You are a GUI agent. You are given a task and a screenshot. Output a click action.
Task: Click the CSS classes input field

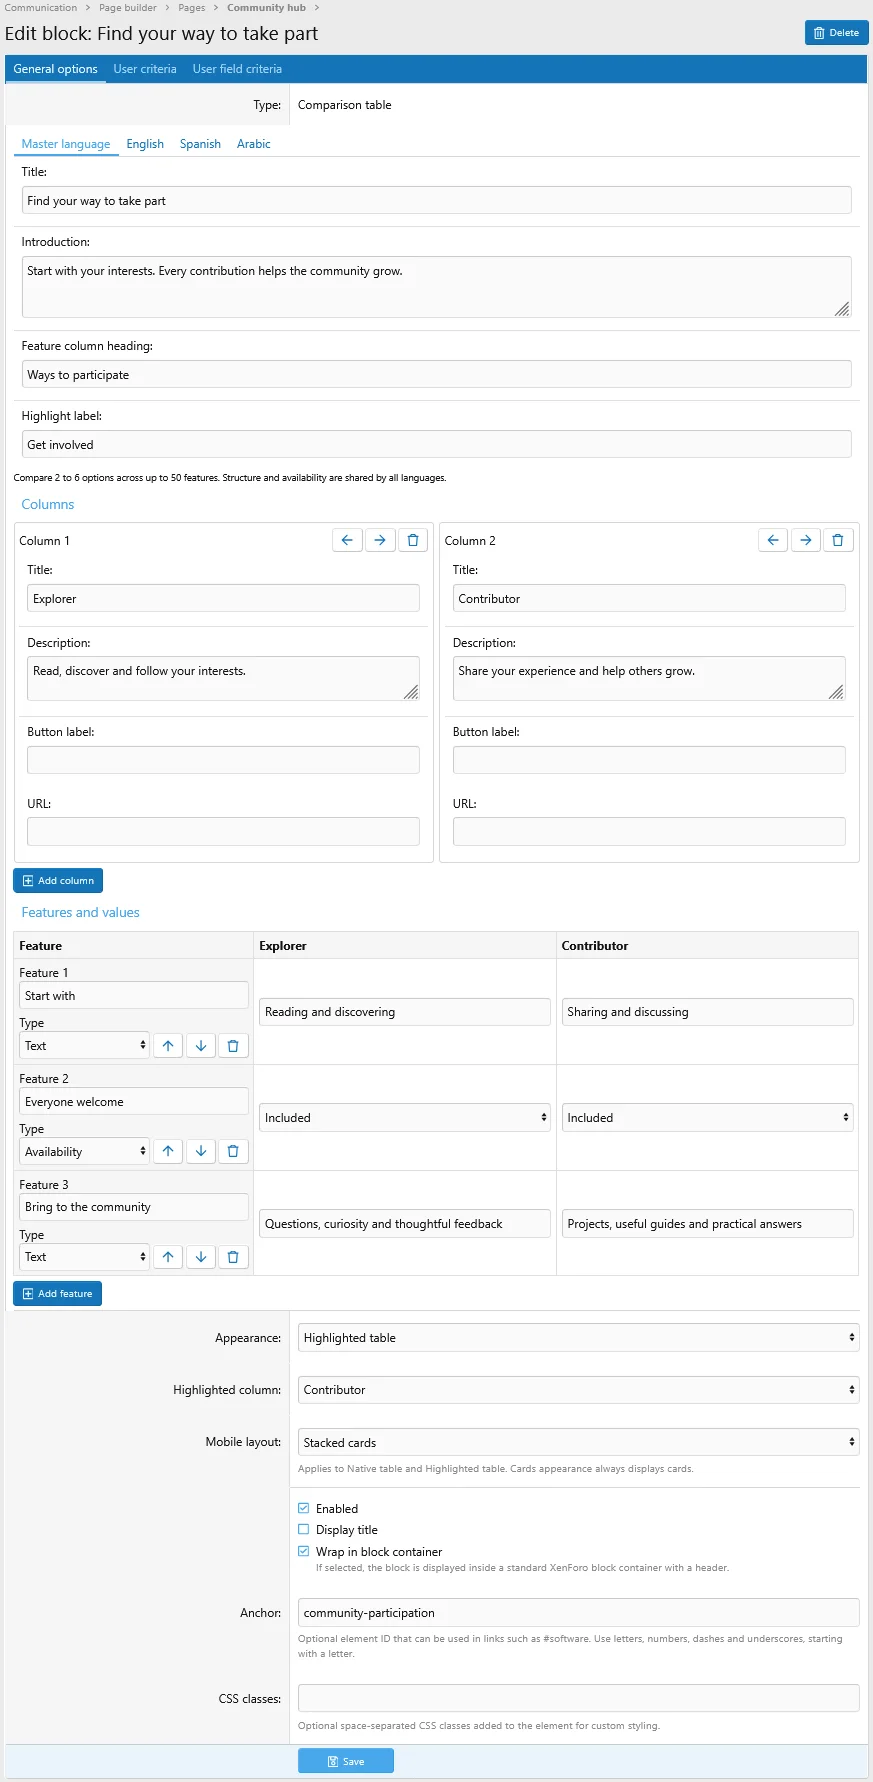[579, 1699]
